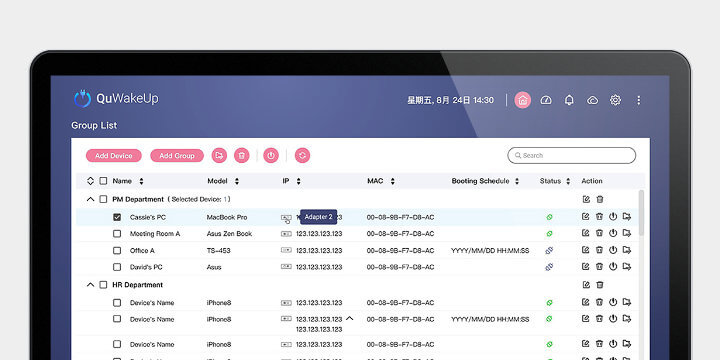
Task: Sort by Name column arrows
Action: (x=141, y=181)
